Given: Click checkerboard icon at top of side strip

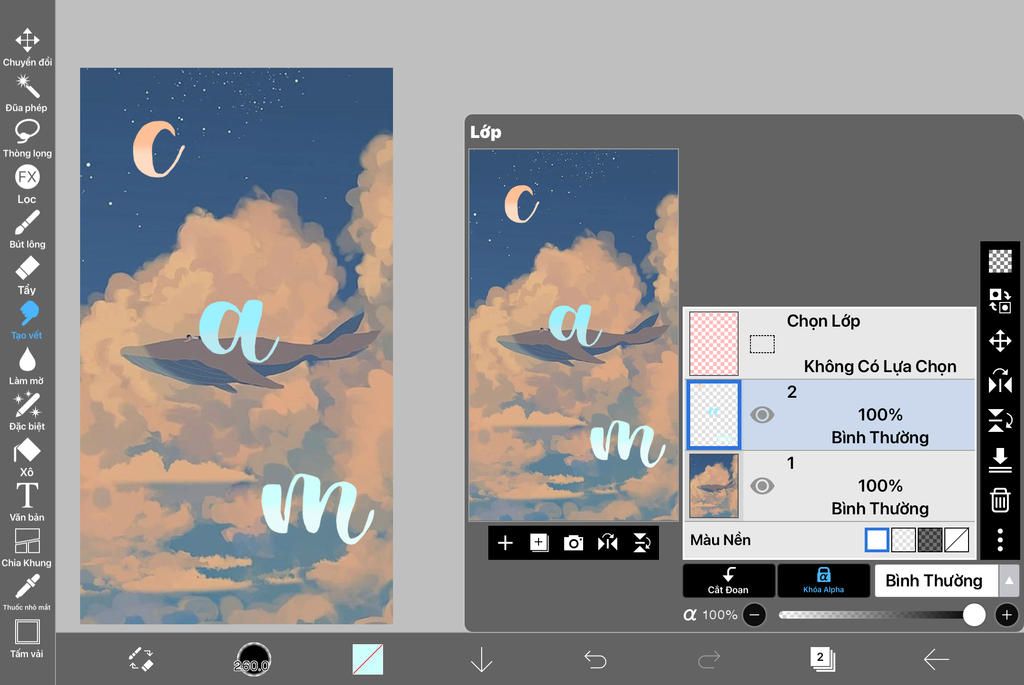Looking at the screenshot, I should [1000, 261].
